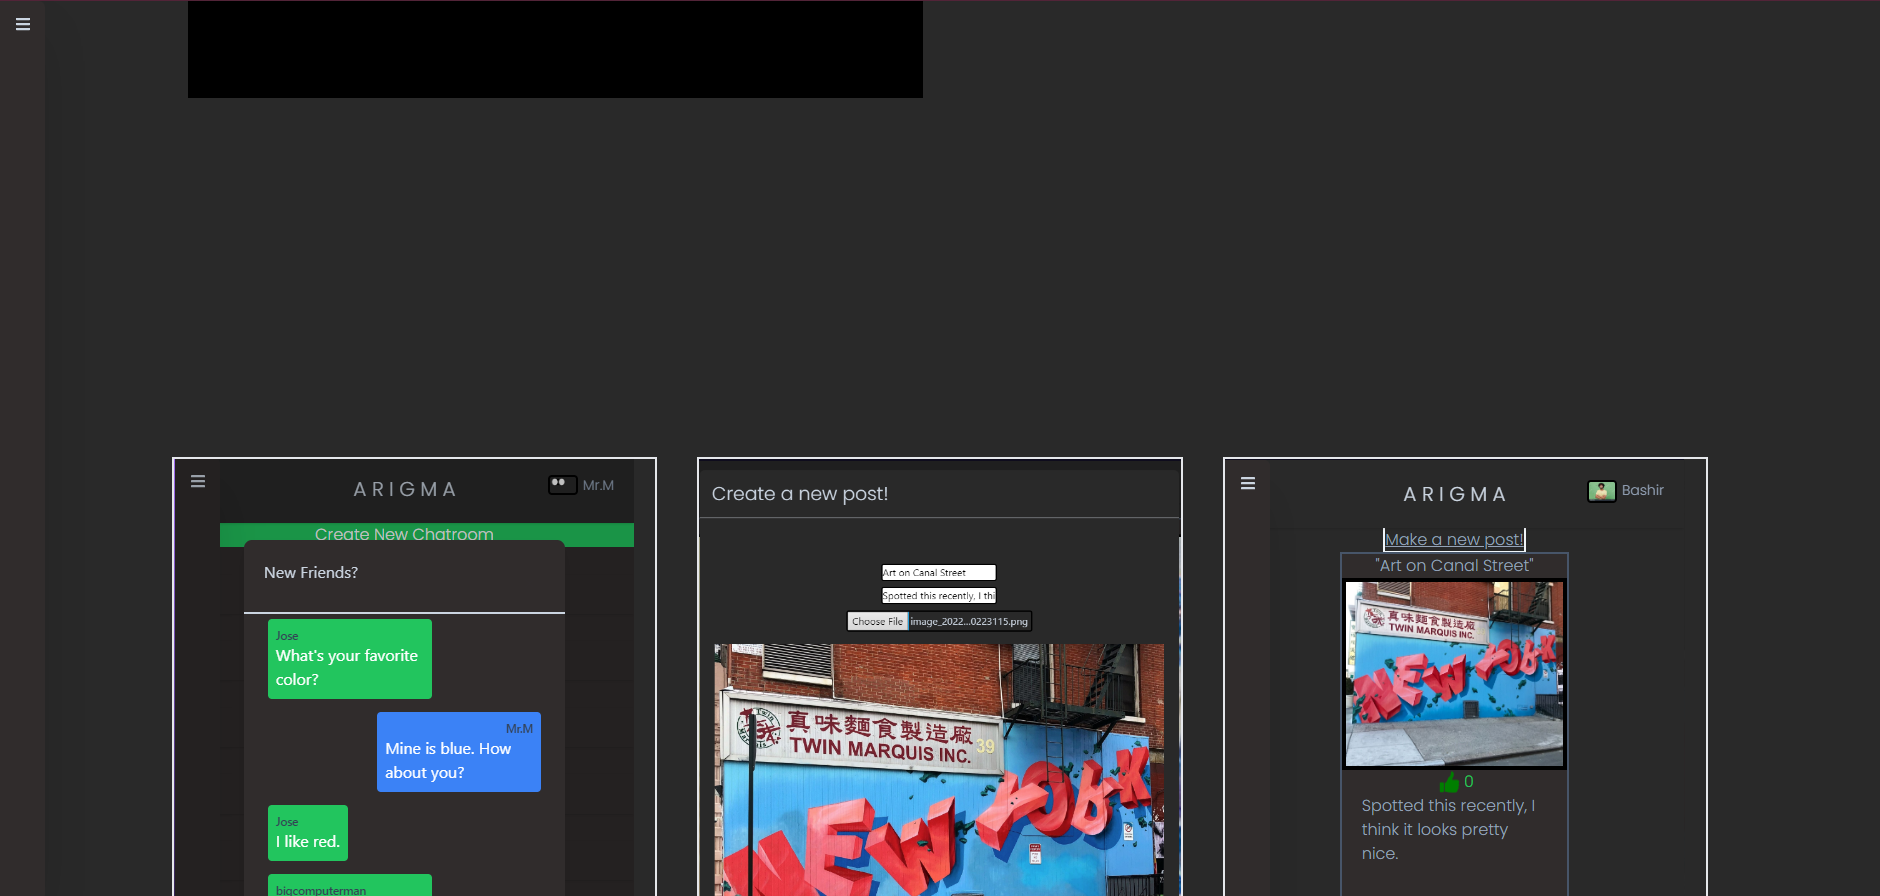Click the post title "Art on Canal Street"
Viewport: 1880px width, 896px height.
click(1454, 566)
